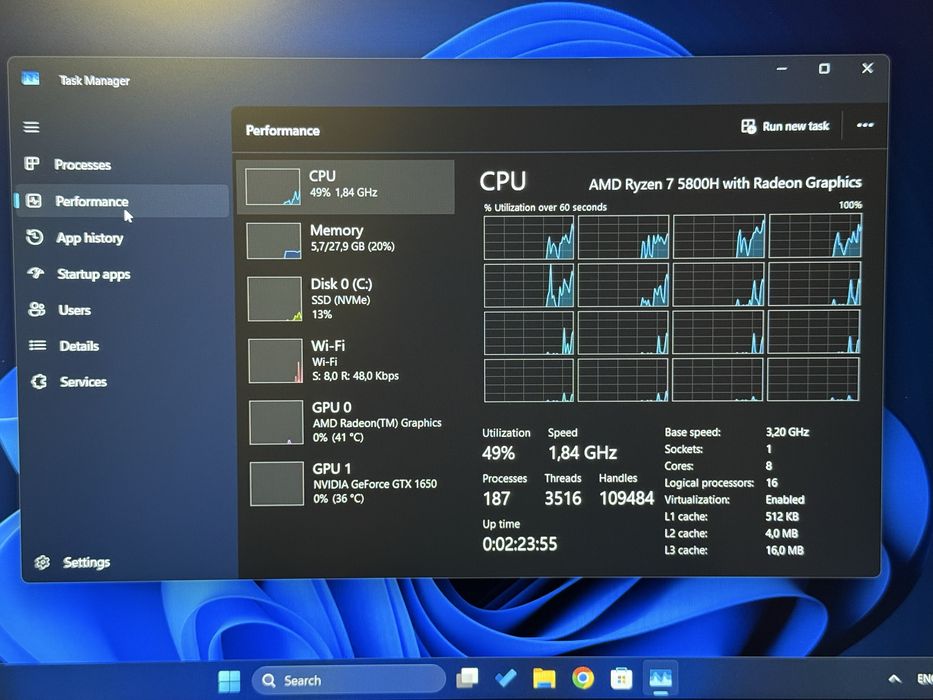Open Task View from the taskbar
The height and width of the screenshot is (700, 933).
(x=467, y=678)
